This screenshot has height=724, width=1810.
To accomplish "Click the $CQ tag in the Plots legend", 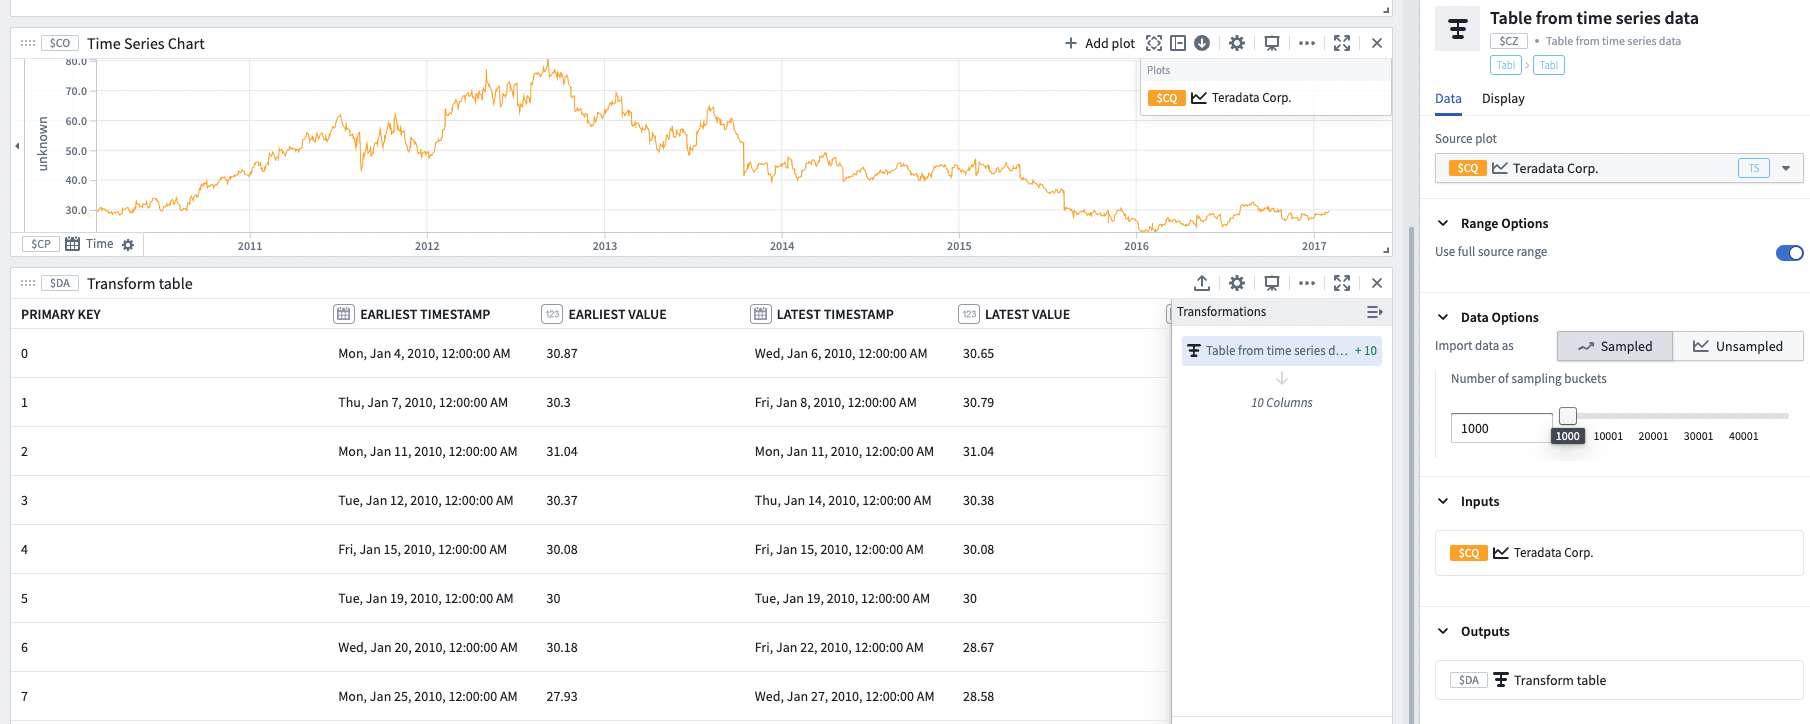I will click(x=1167, y=98).
